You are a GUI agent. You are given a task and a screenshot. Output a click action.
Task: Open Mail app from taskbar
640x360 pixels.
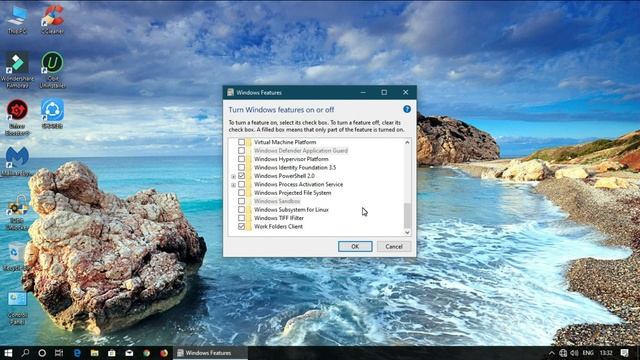click(129, 353)
